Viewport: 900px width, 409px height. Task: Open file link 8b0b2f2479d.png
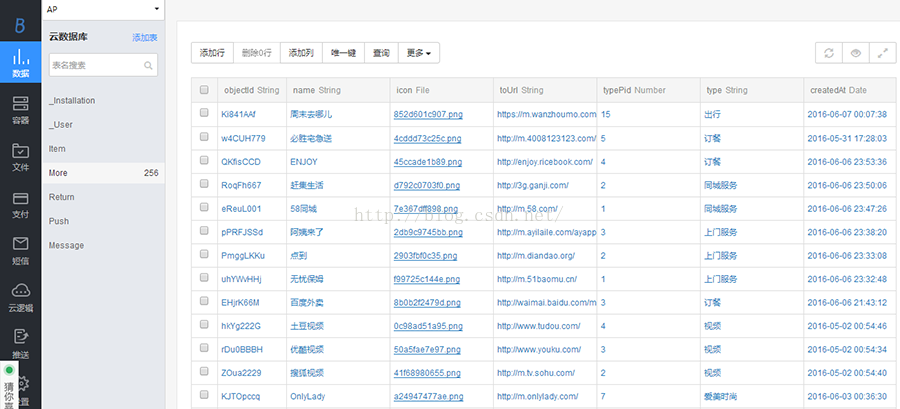(x=428, y=302)
